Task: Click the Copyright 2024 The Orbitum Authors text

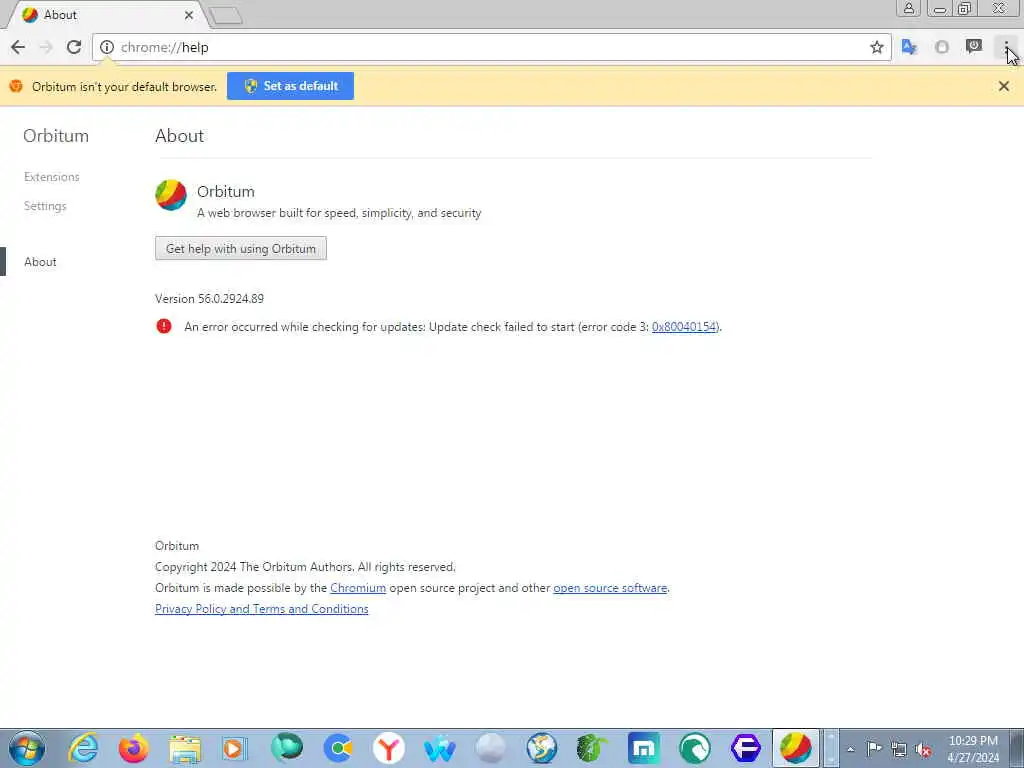Action: [305, 567]
